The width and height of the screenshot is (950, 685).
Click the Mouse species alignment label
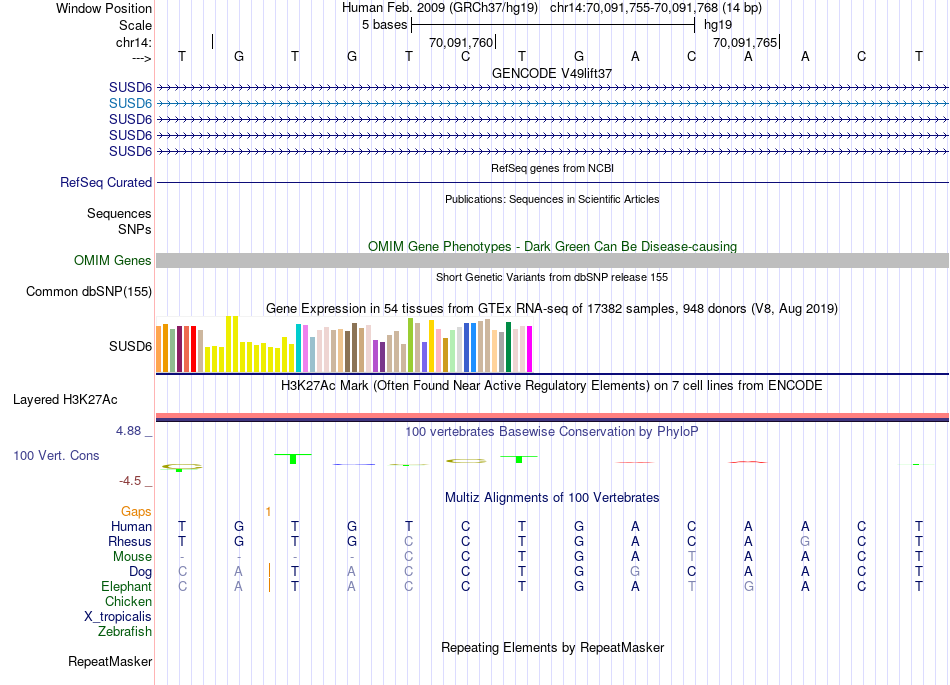[x=132, y=557]
